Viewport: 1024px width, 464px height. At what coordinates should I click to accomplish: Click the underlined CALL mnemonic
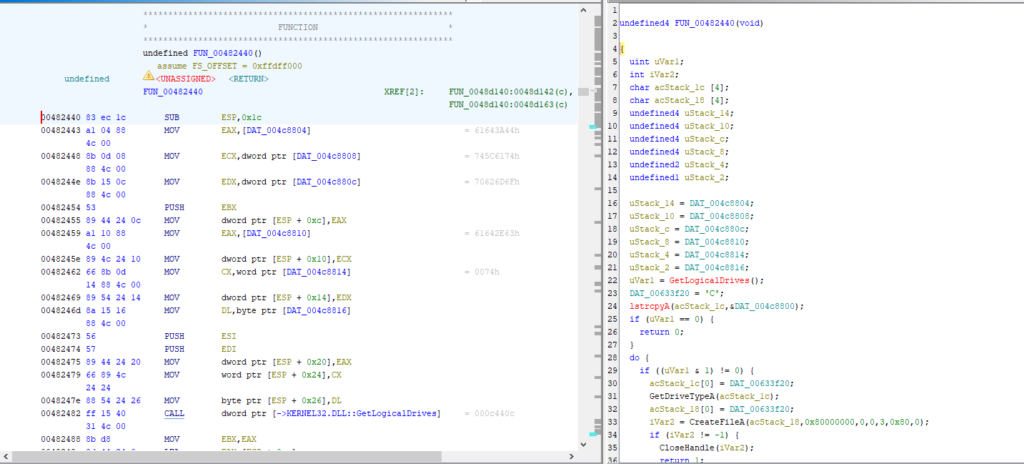pos(174,413)
